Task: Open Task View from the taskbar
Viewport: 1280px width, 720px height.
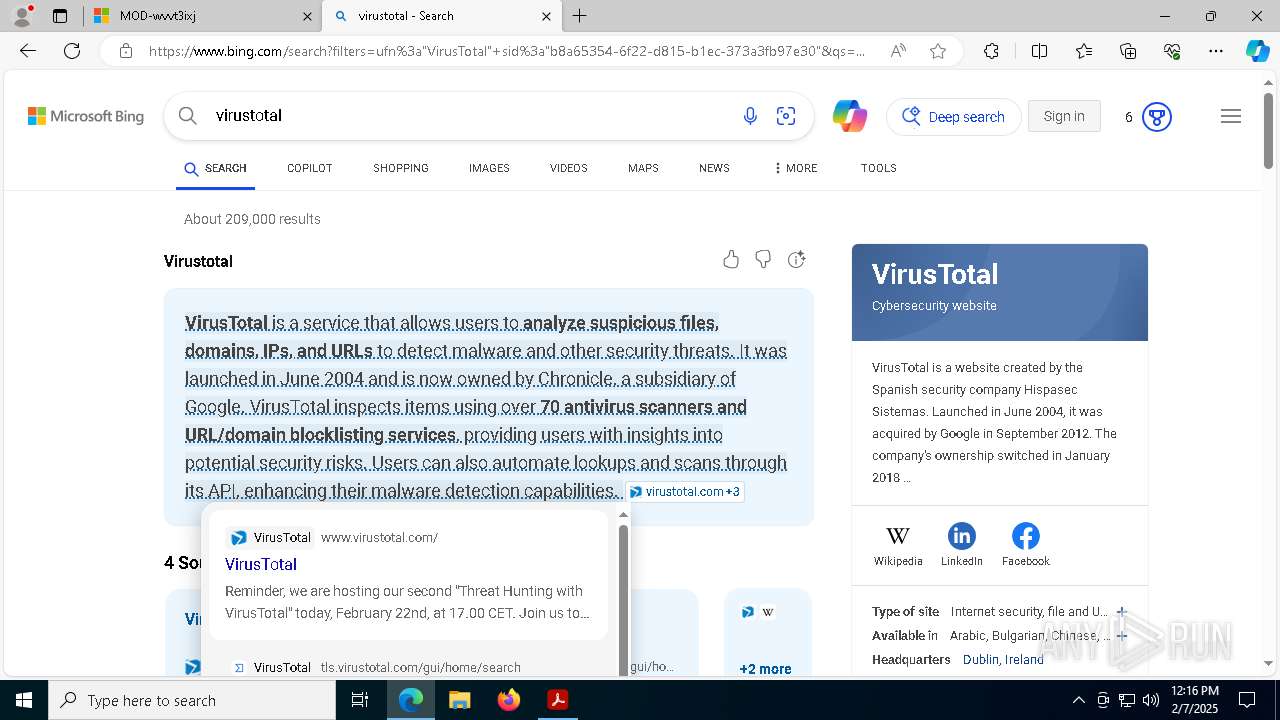Action: pyautogui.click(x=360, y=700)
